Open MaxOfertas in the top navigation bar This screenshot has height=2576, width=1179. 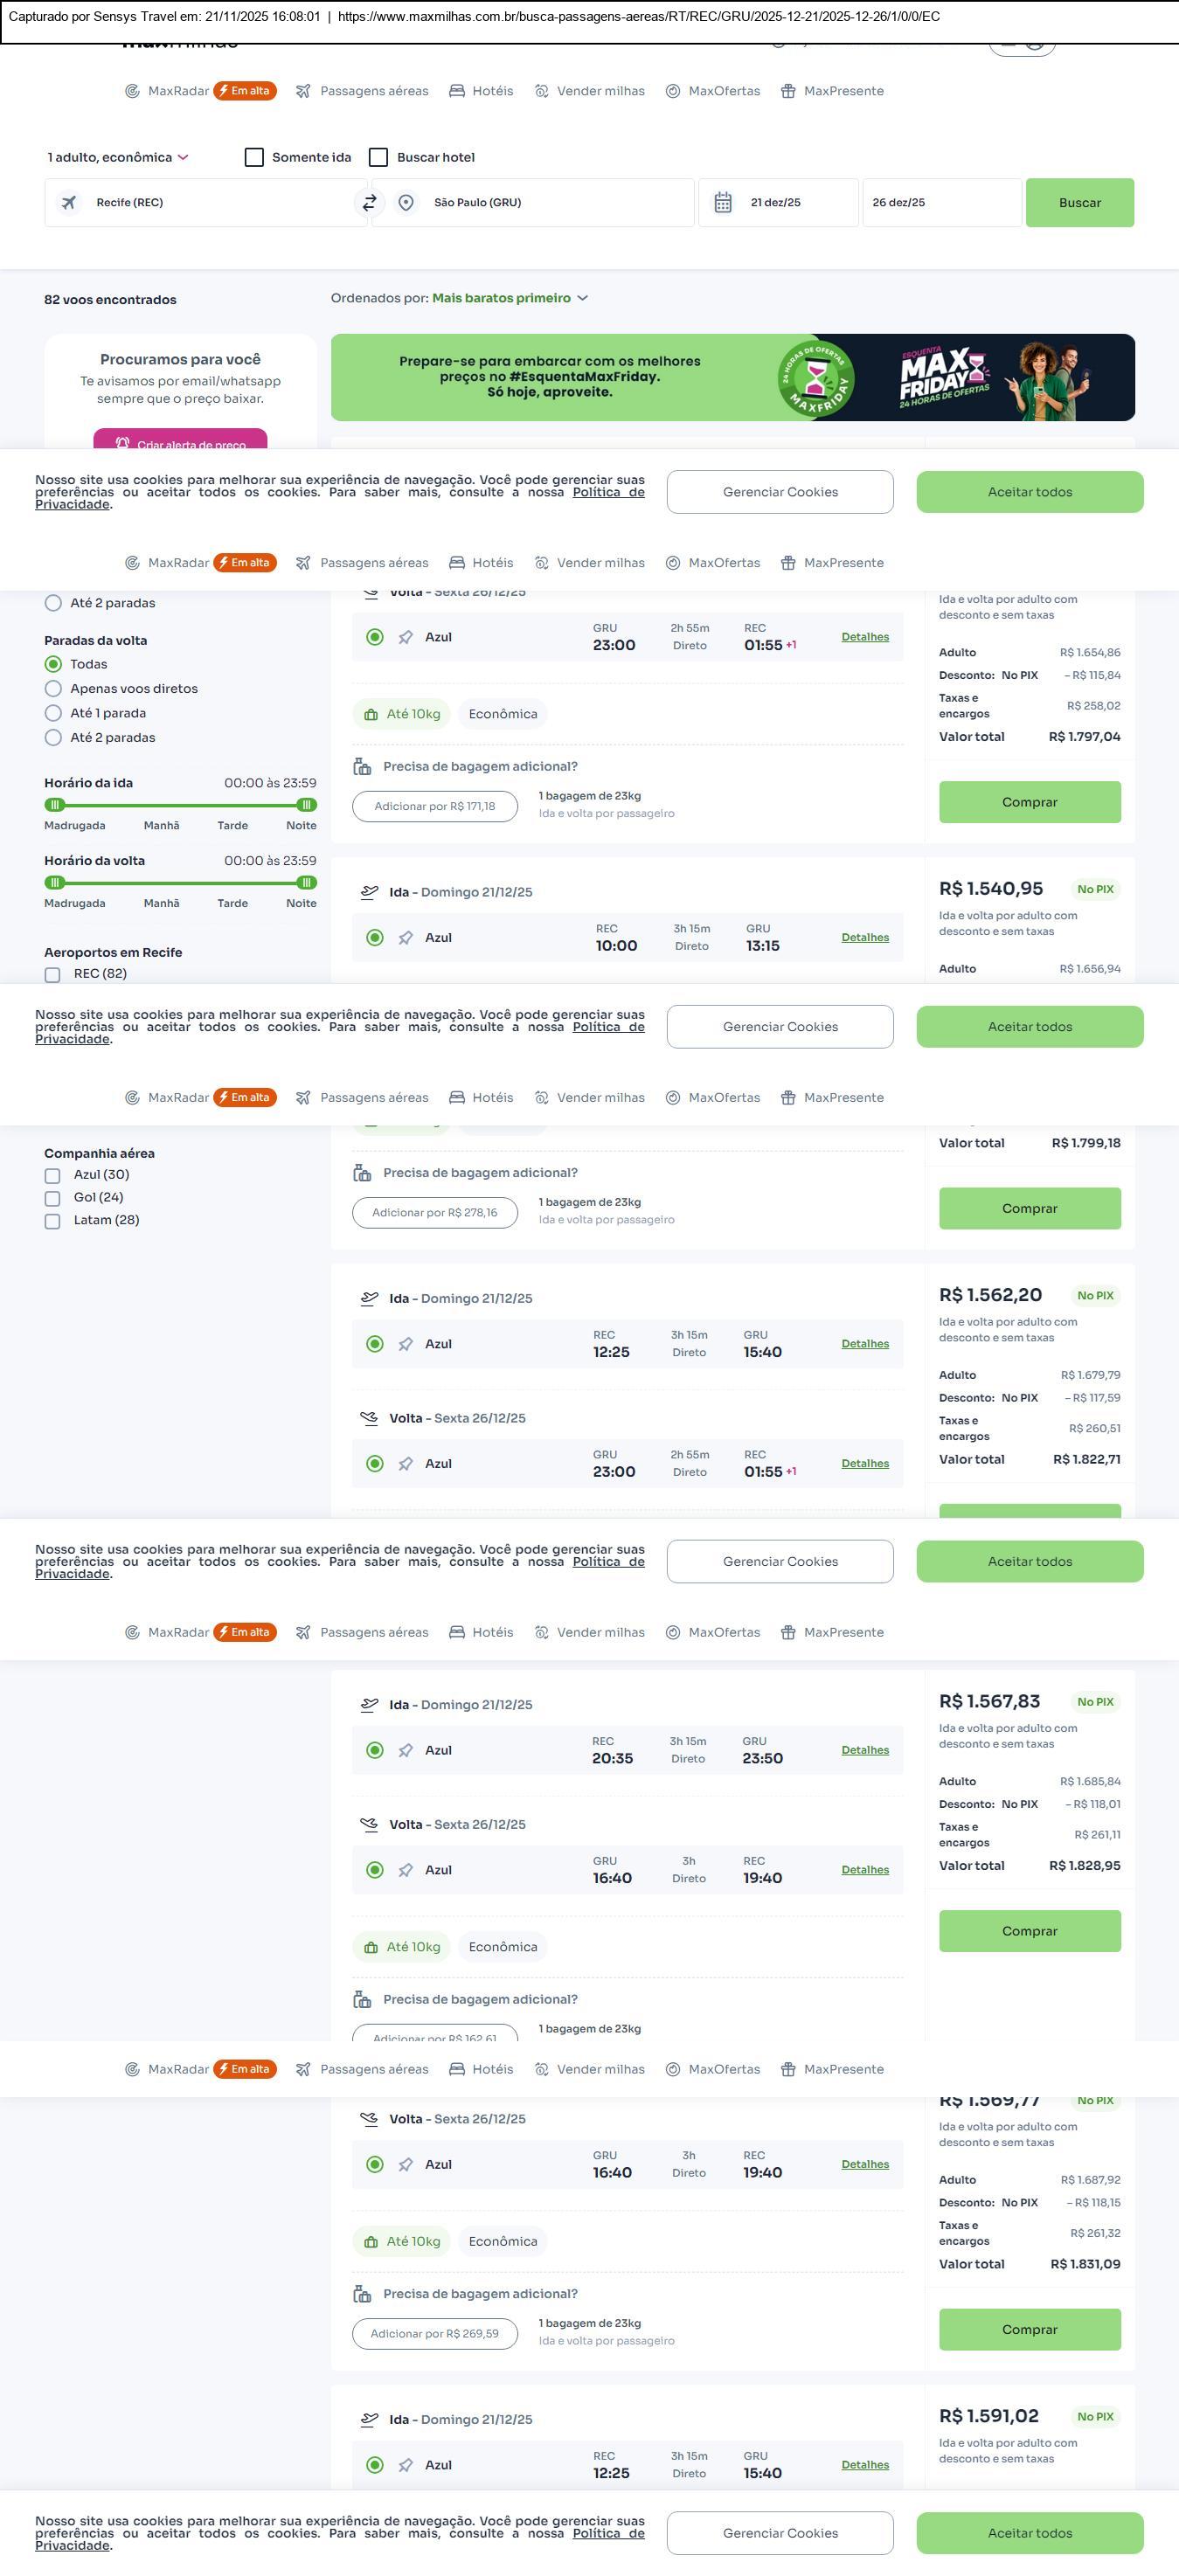[x=713, y=91]
